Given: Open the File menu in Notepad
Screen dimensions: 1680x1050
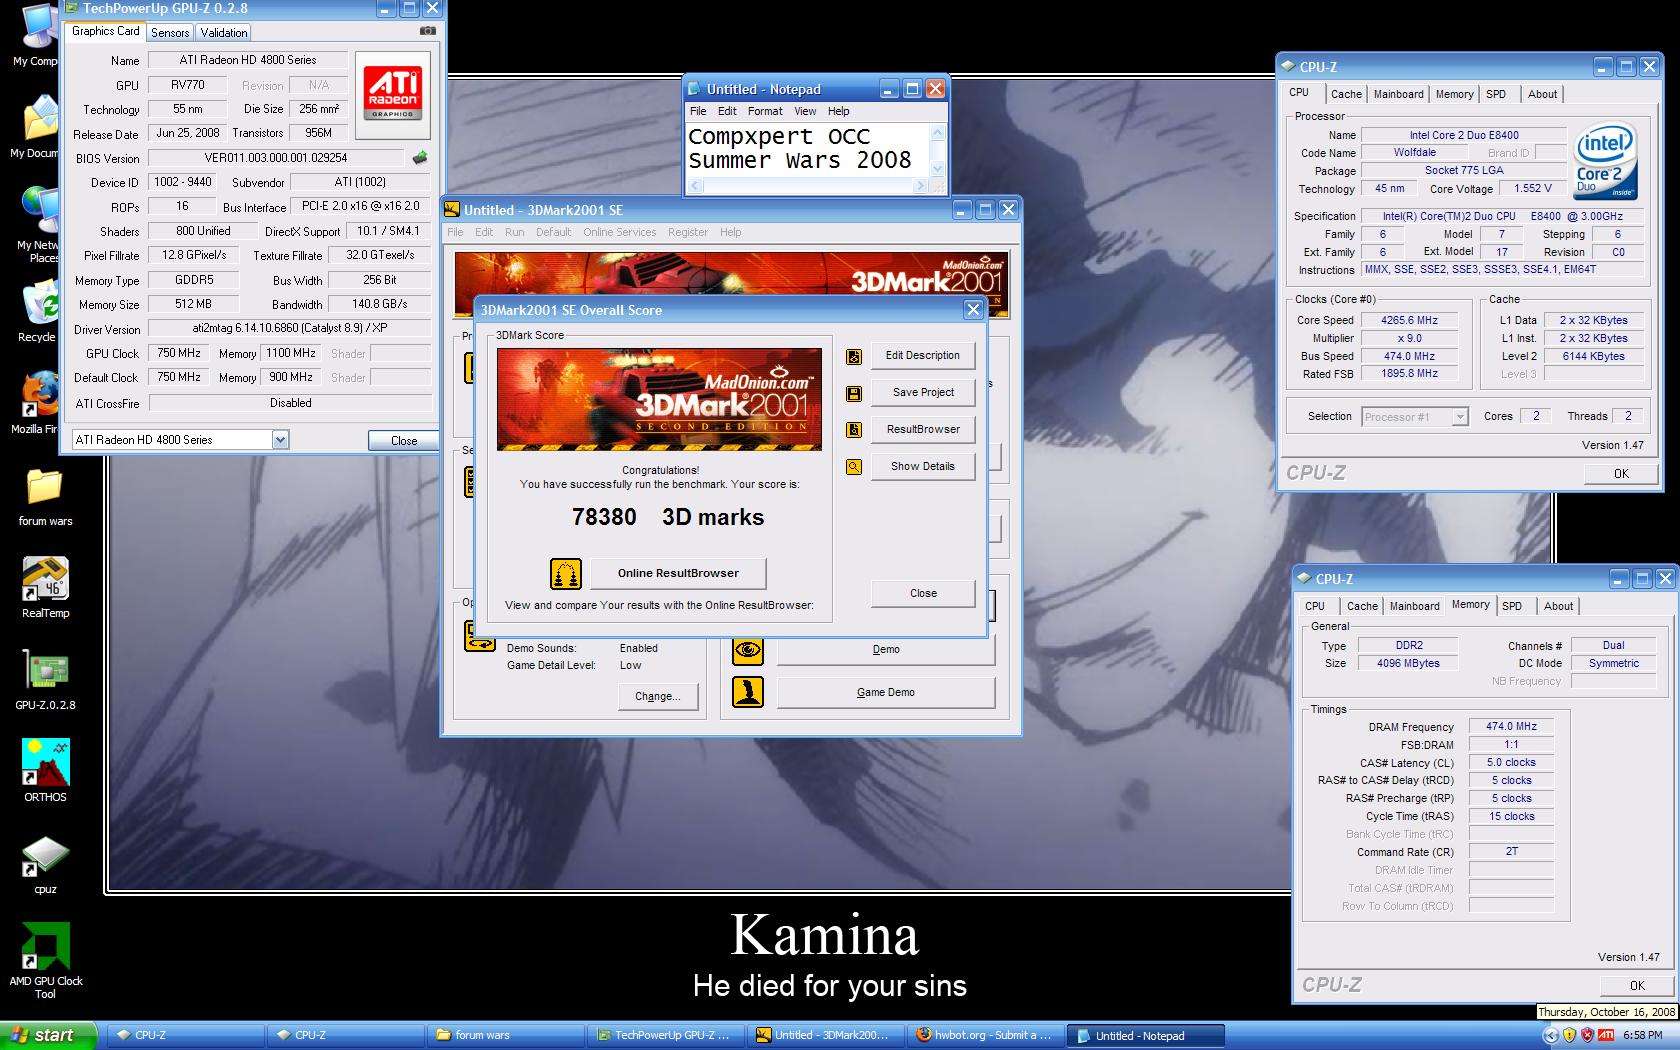Looking at the screenshot, I should click(x=698, y=111).
